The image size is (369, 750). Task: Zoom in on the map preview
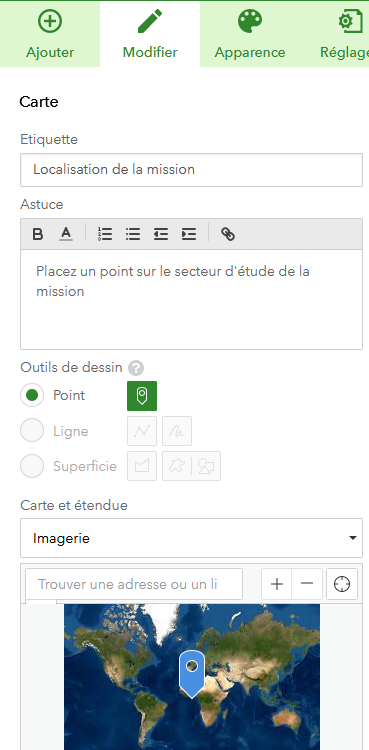[277, 584]
